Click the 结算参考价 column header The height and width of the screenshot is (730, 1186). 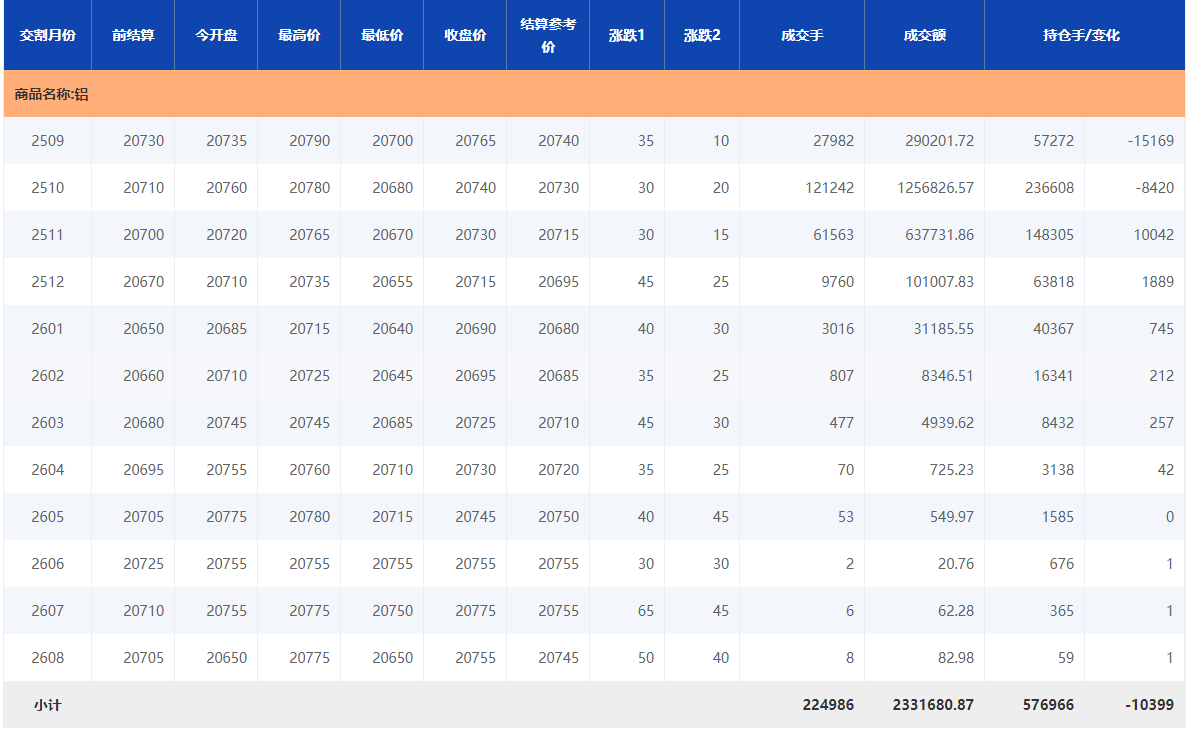click(548, 35)
